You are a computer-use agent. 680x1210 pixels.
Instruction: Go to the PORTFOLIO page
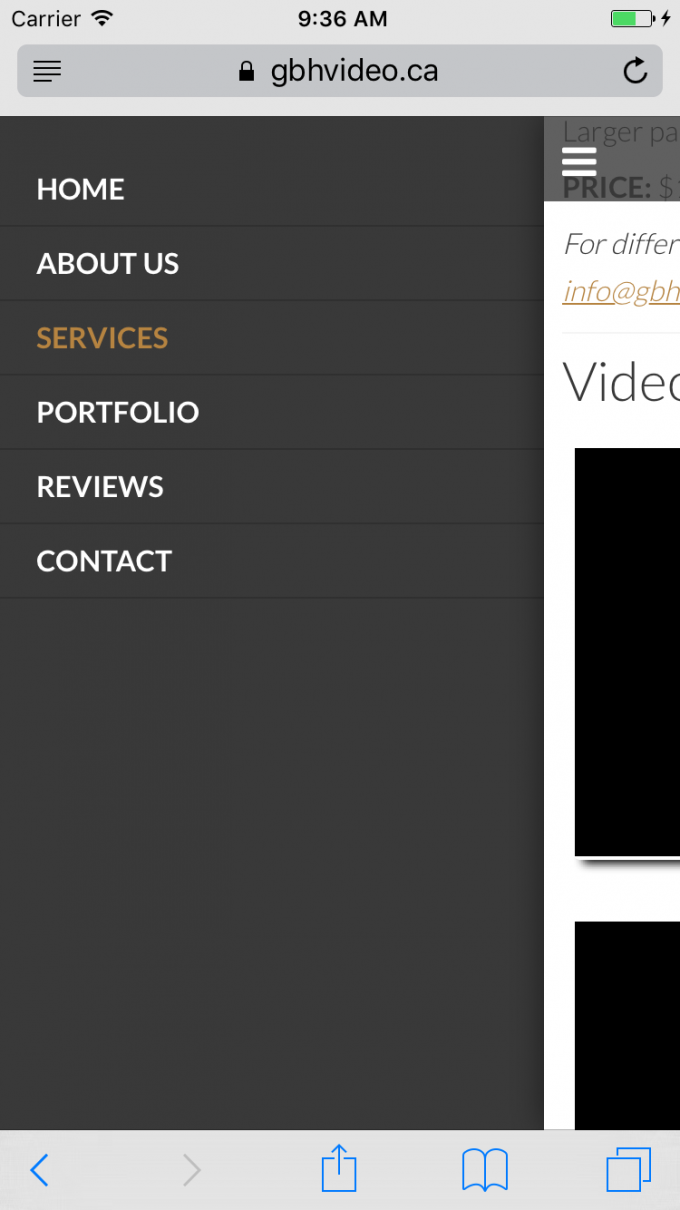click(x=272, y=412)
